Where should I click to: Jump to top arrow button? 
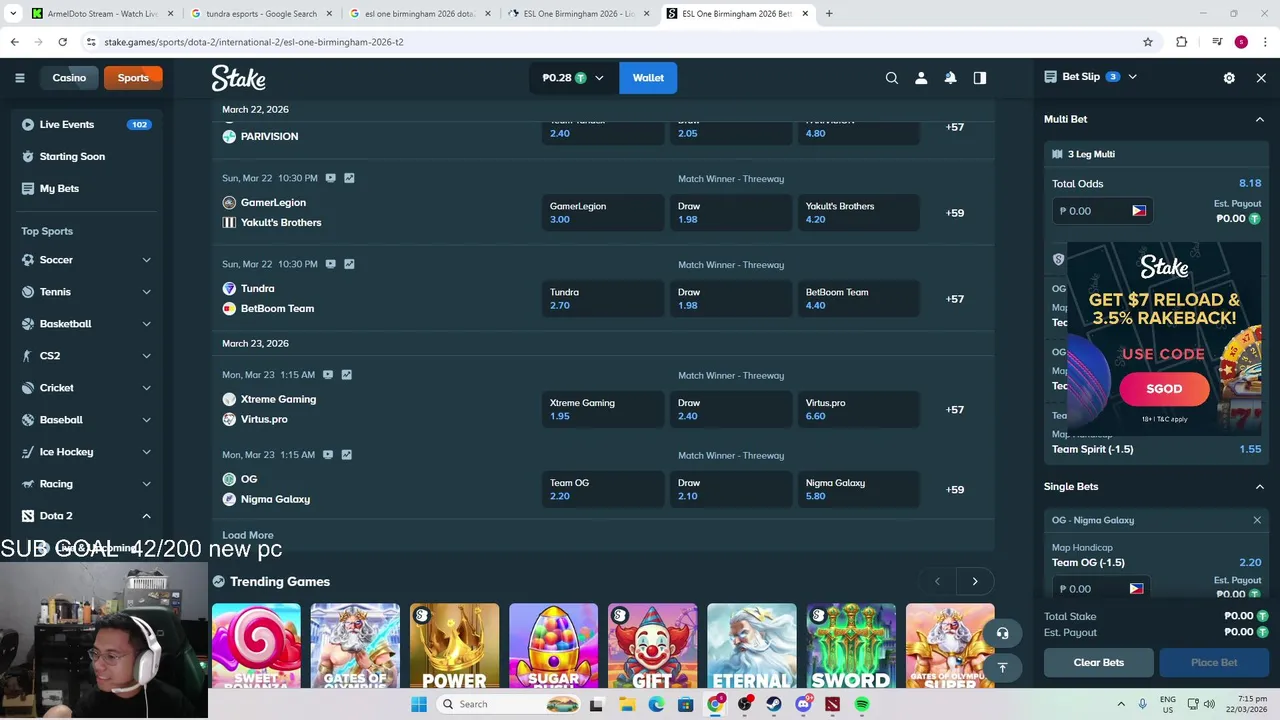(1002, 667)
